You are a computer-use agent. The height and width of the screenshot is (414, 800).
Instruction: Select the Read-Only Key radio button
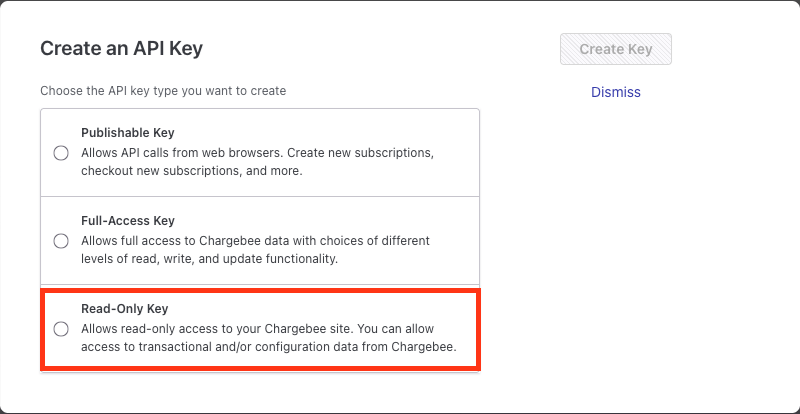[x=61, y=329]
